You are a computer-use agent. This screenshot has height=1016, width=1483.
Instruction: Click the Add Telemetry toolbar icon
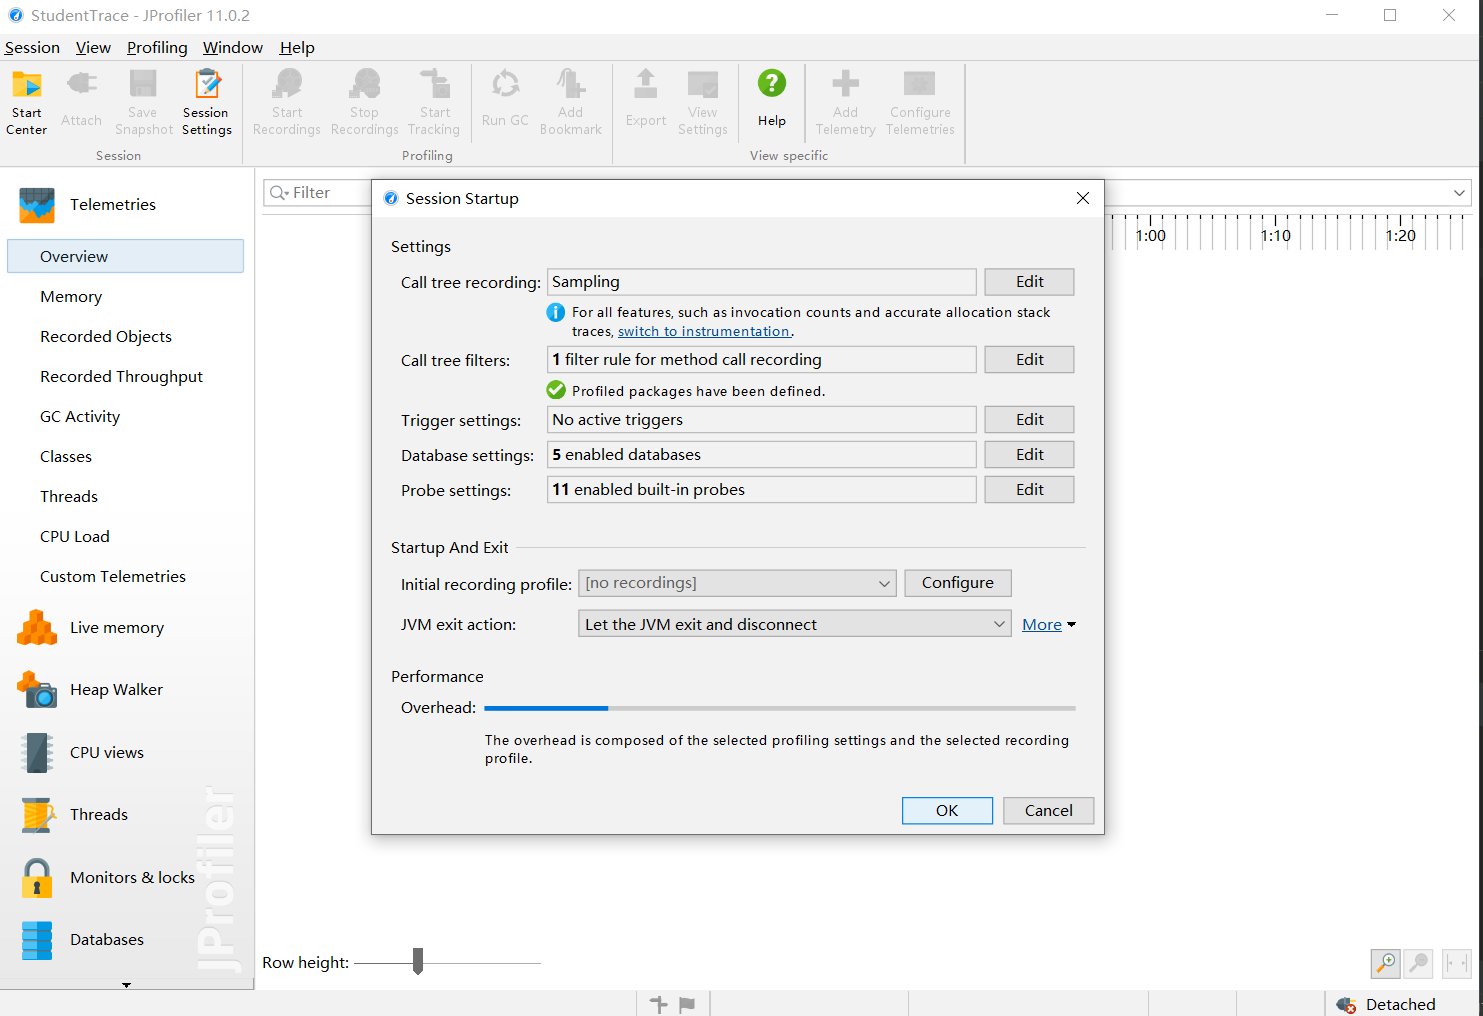tap(846, 102)
